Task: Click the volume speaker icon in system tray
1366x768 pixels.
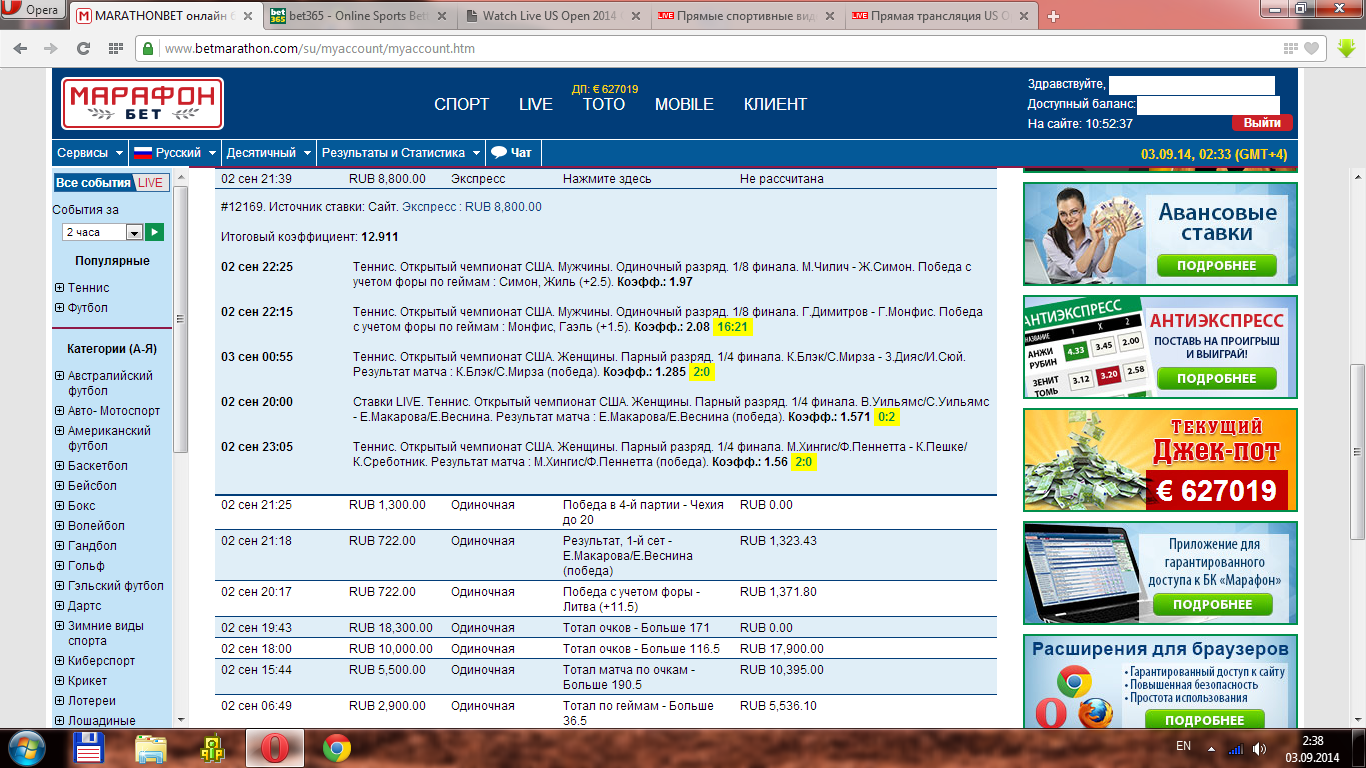Action: (x=1260, y=747)
